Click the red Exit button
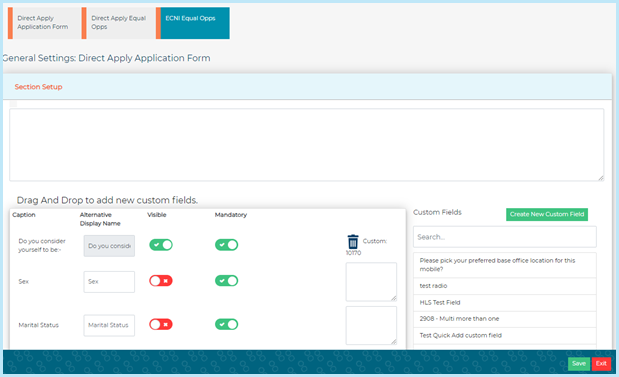This screenshot has width=619, height=377. [601, 364]
